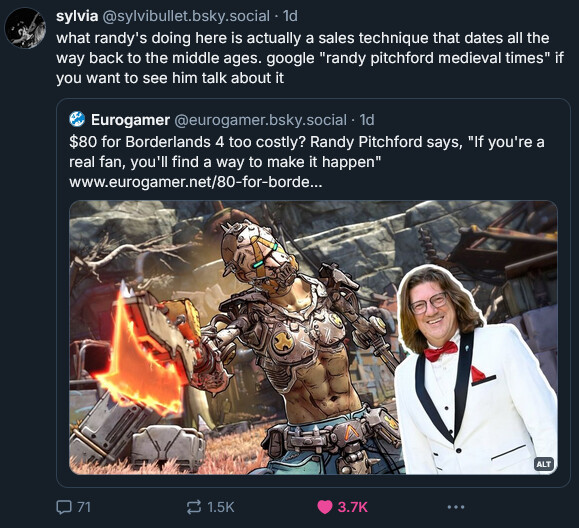Open sylvia's profile avatar
Screen dimensions: 579x528
[x=25, y=28]
